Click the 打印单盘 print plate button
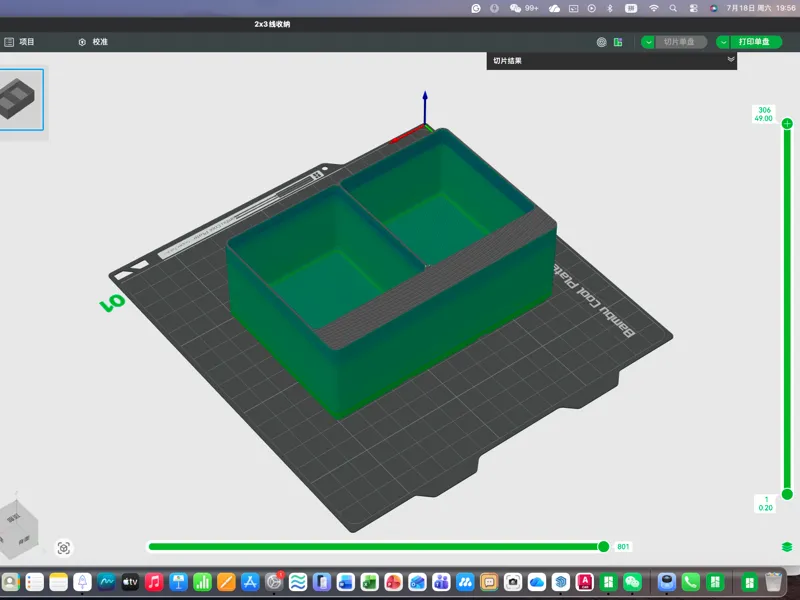This screenshot has height=600, width=800. 756,42
